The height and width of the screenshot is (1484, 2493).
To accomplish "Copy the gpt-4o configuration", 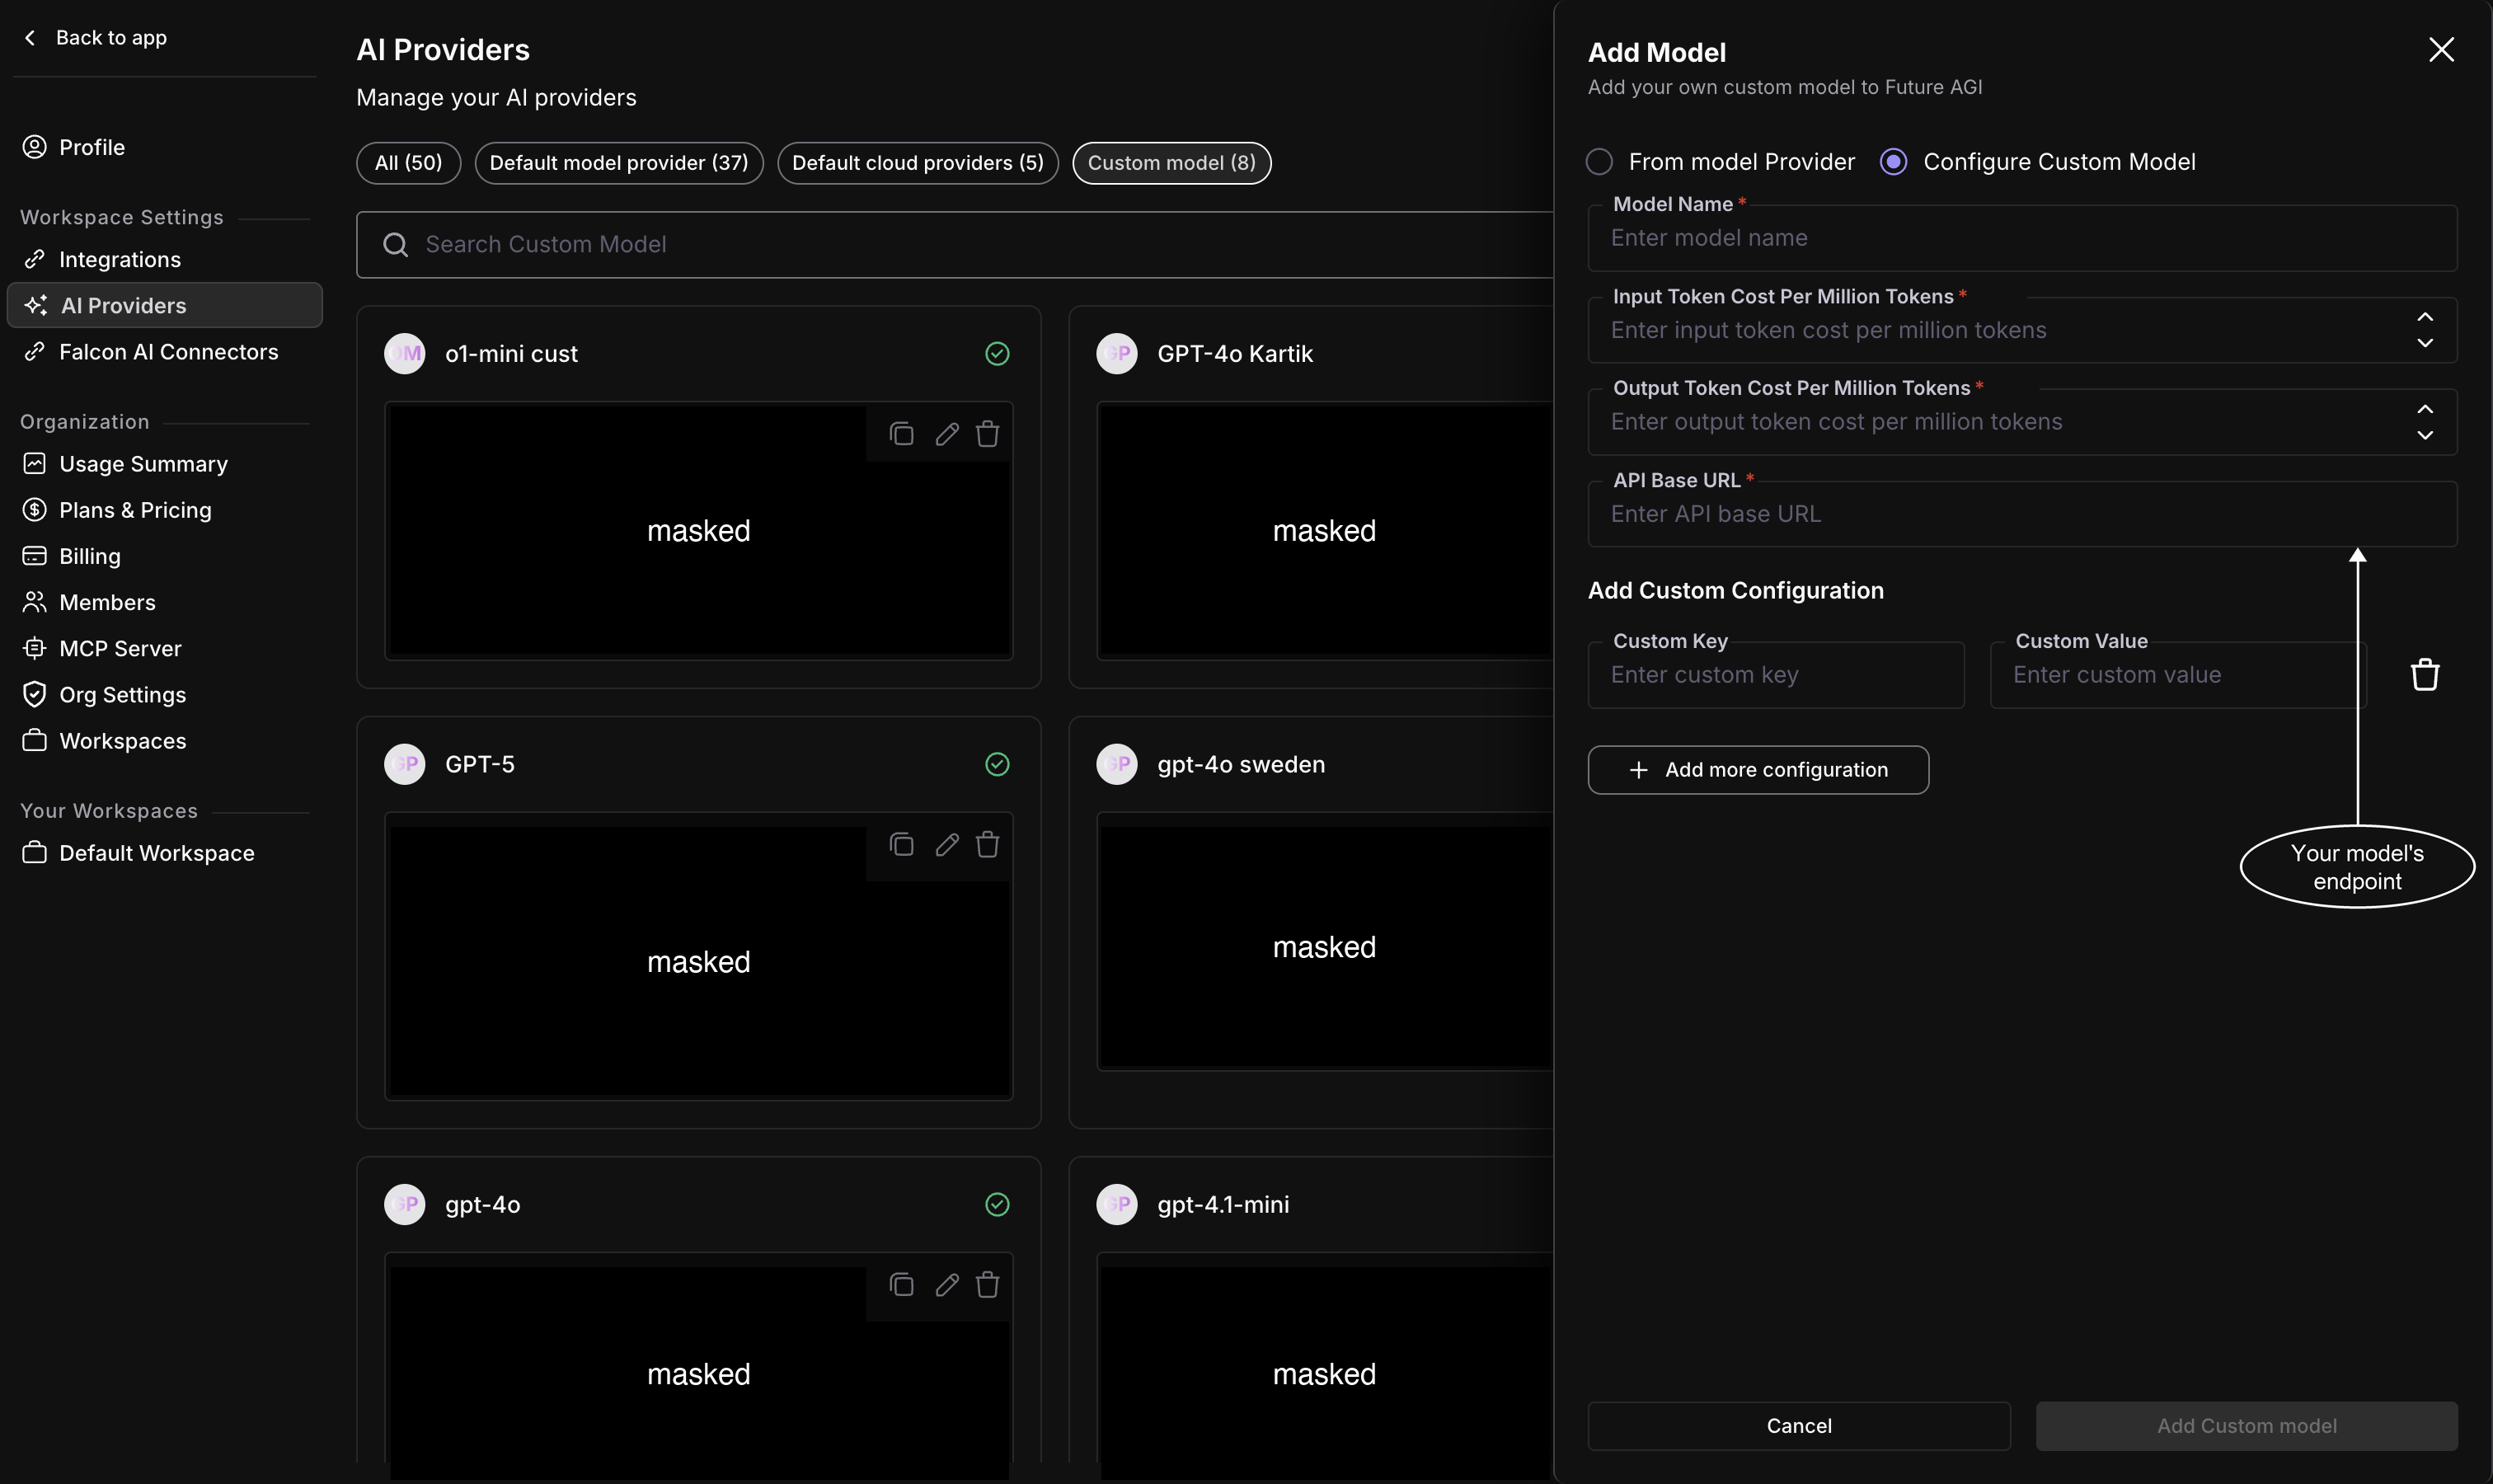I will pos(901,1284).
